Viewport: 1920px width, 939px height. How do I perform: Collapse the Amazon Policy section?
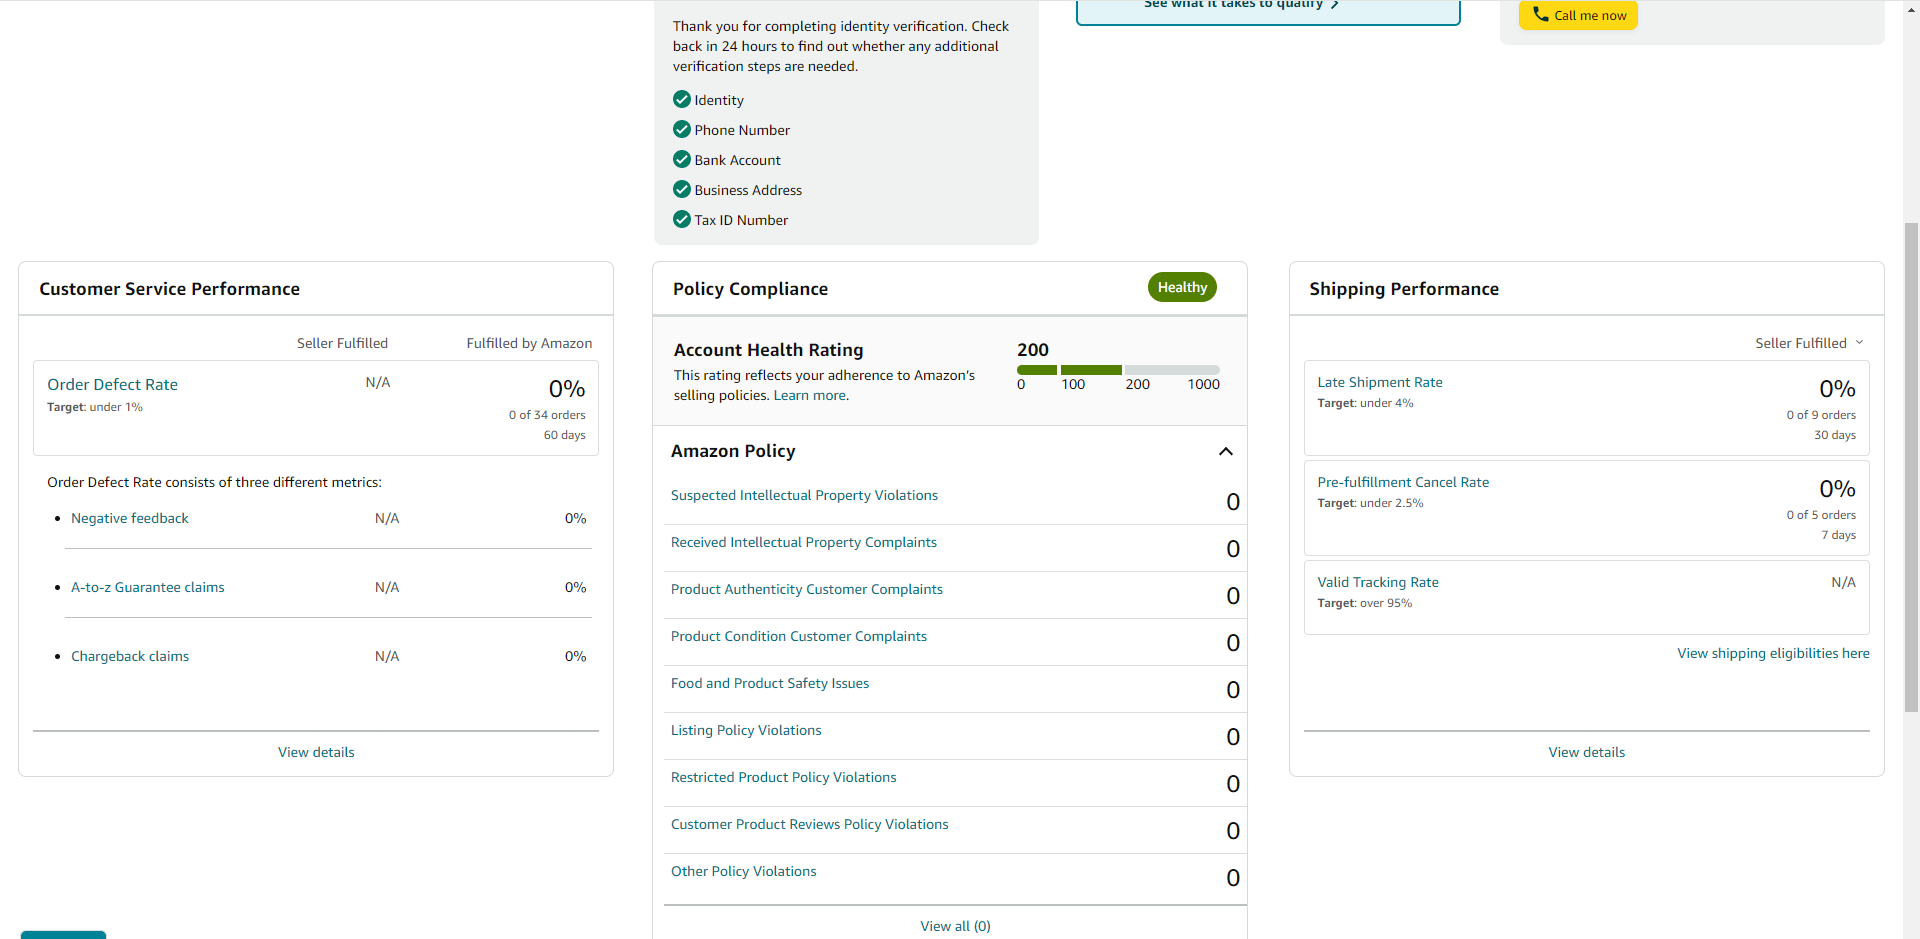coord(1226,452)
